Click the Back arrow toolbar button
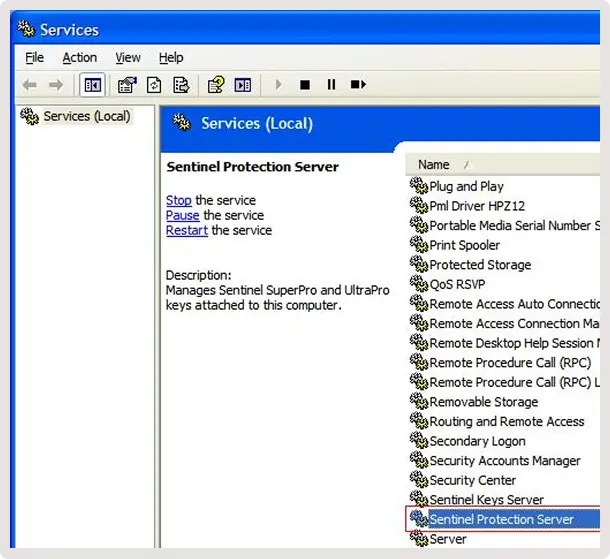Screen dimensions: 610x559 click(x=30, y=84)
